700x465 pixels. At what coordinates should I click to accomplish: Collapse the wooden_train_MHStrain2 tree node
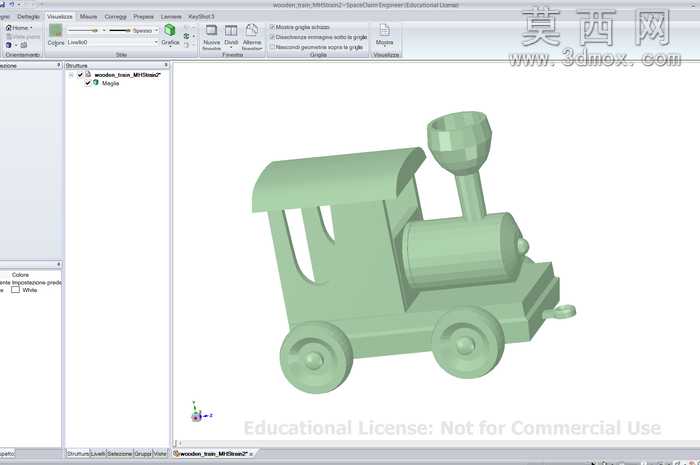71,75
